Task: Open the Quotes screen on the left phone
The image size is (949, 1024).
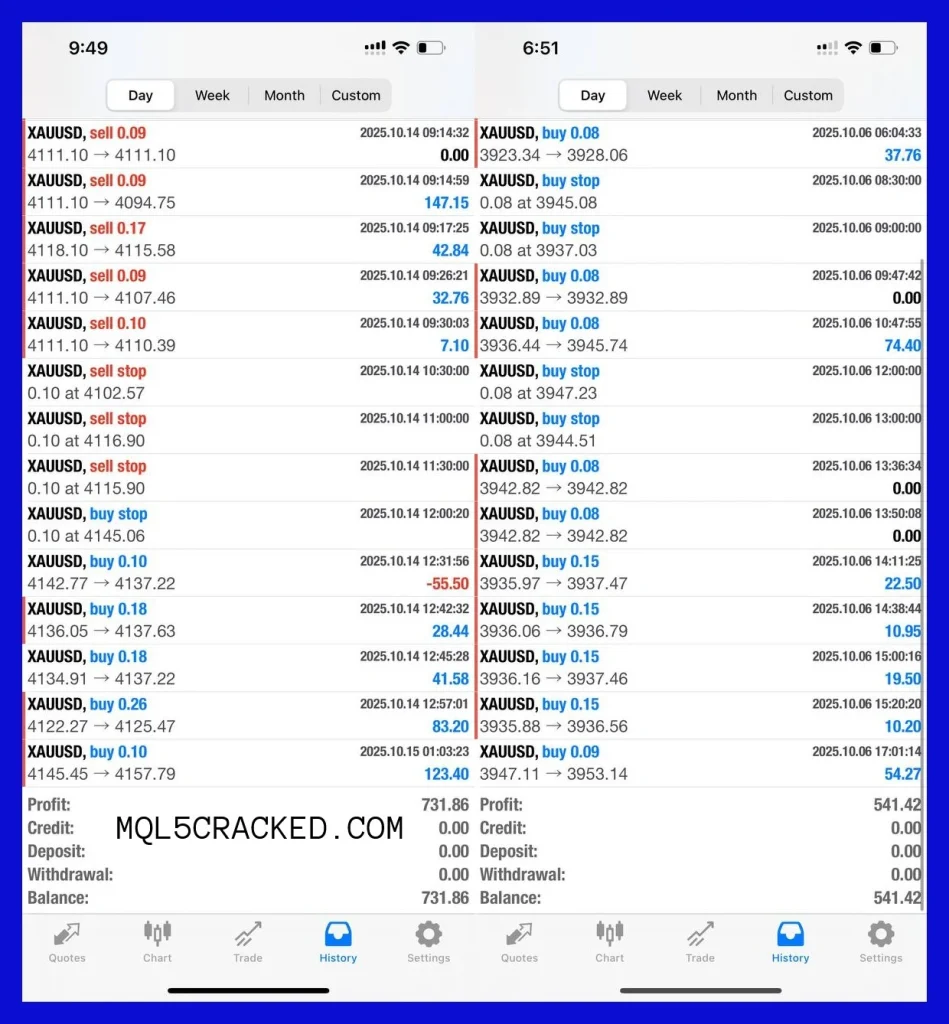Action: 67,943
